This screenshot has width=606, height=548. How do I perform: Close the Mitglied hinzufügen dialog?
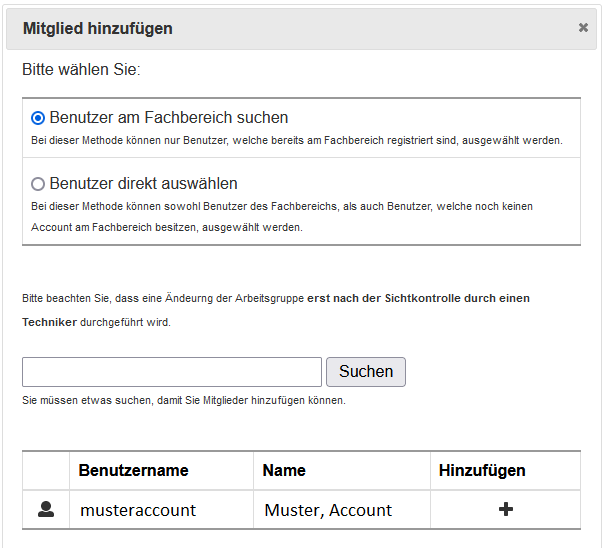[x=583, y=28]
